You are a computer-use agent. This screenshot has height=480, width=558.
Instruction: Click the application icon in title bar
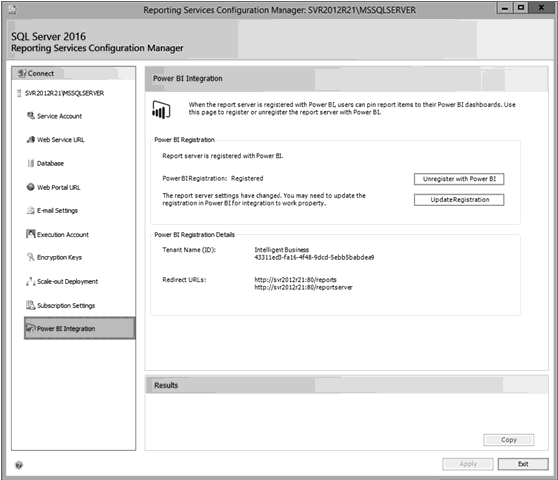pyautogui.click(x=12, y=10)
